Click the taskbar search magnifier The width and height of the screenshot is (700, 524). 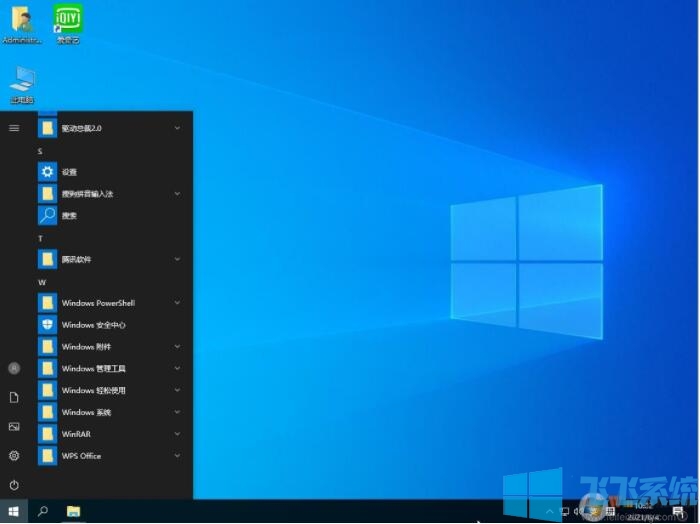43,511
